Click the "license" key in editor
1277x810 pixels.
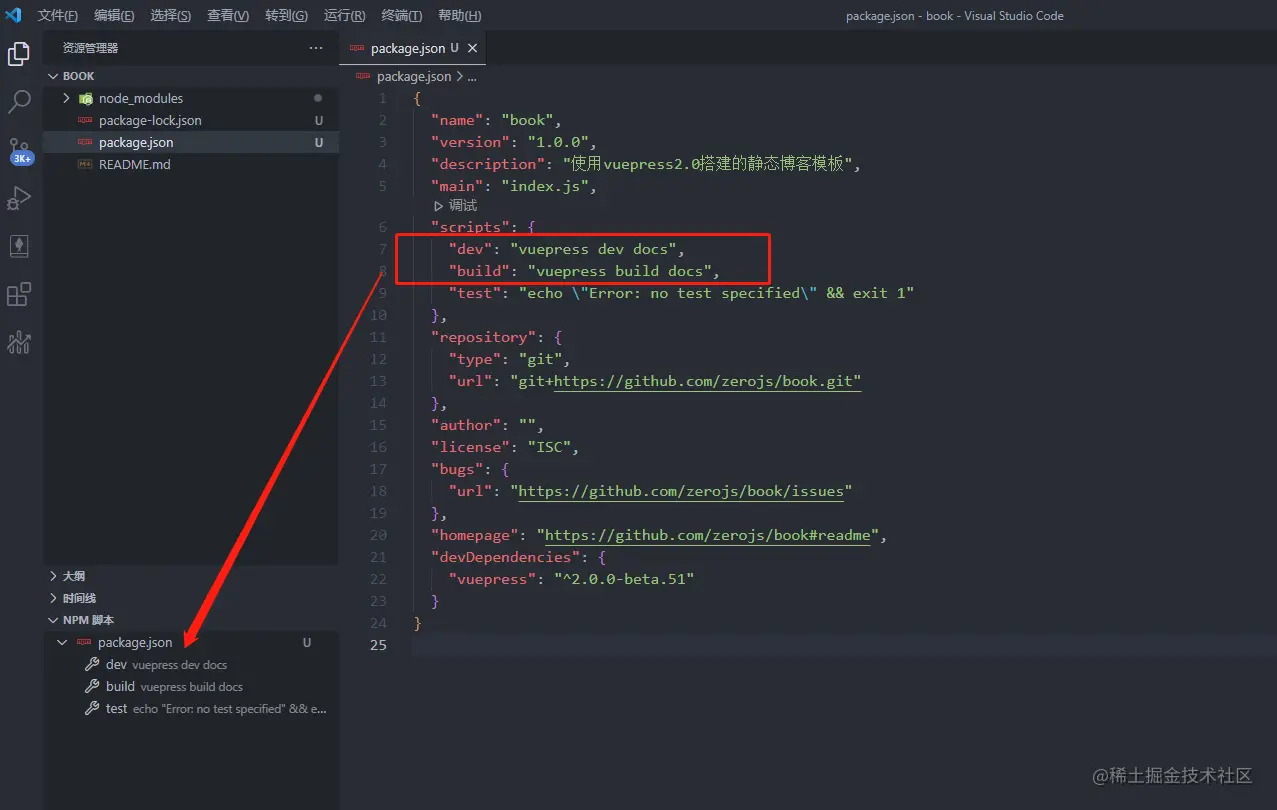click(470, 447)
